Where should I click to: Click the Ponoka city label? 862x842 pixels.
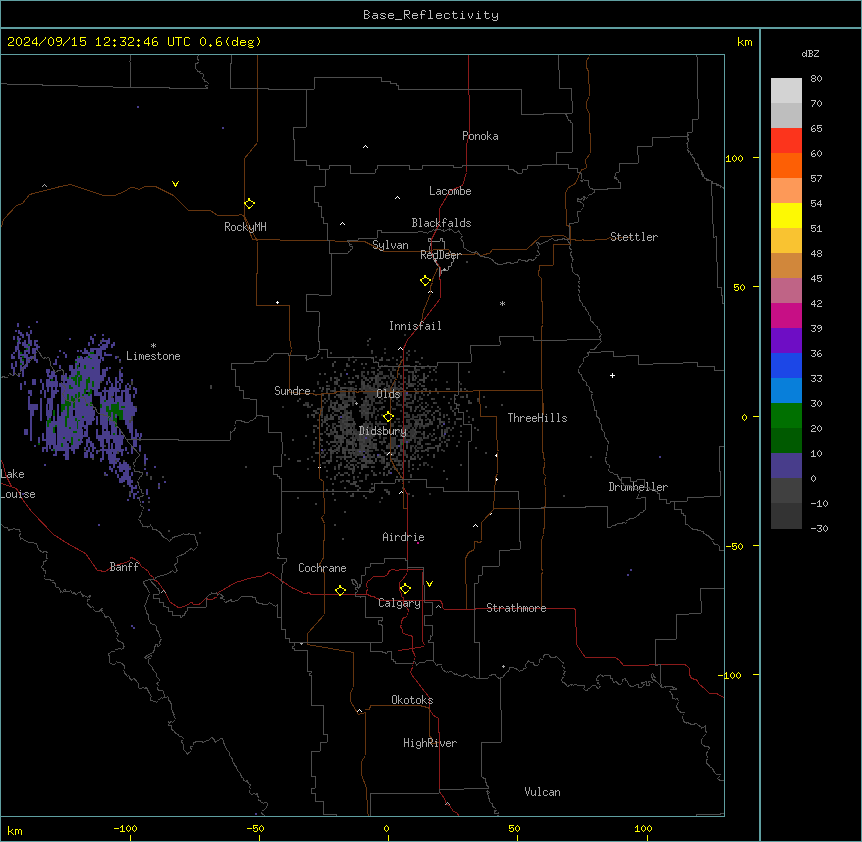pos(480,136)
